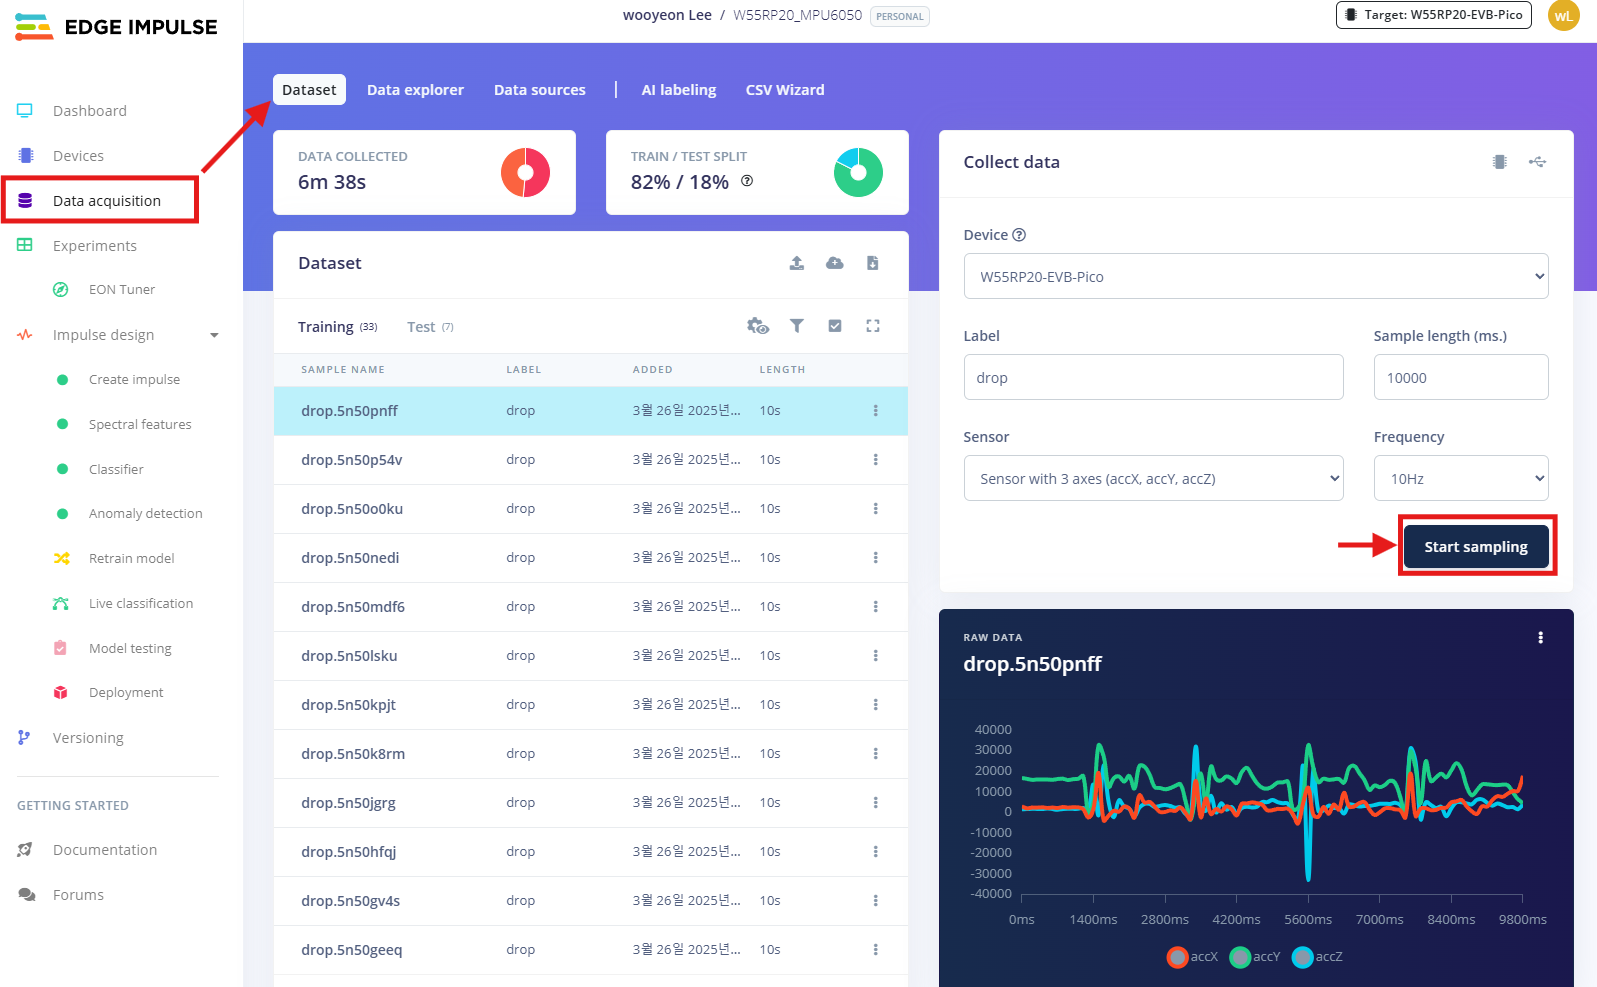Click the upload data icon in Dataset header
This screenshot has width=1597, height=987.
coord(796,263)
